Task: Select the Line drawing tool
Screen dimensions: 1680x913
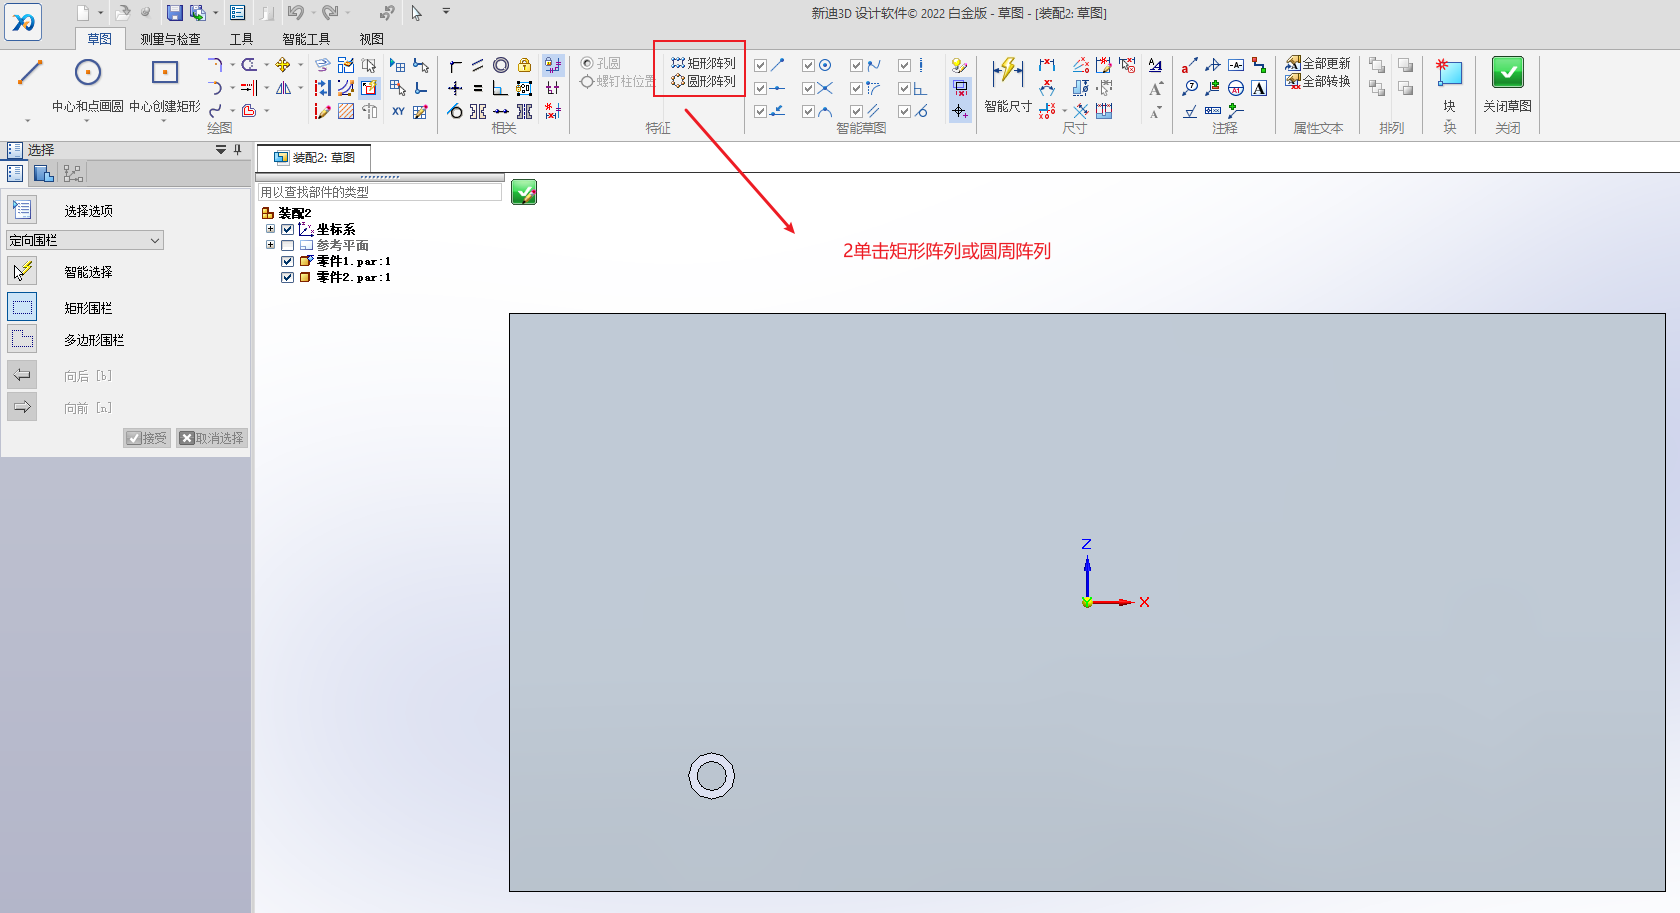Action: tap(30, 73)
